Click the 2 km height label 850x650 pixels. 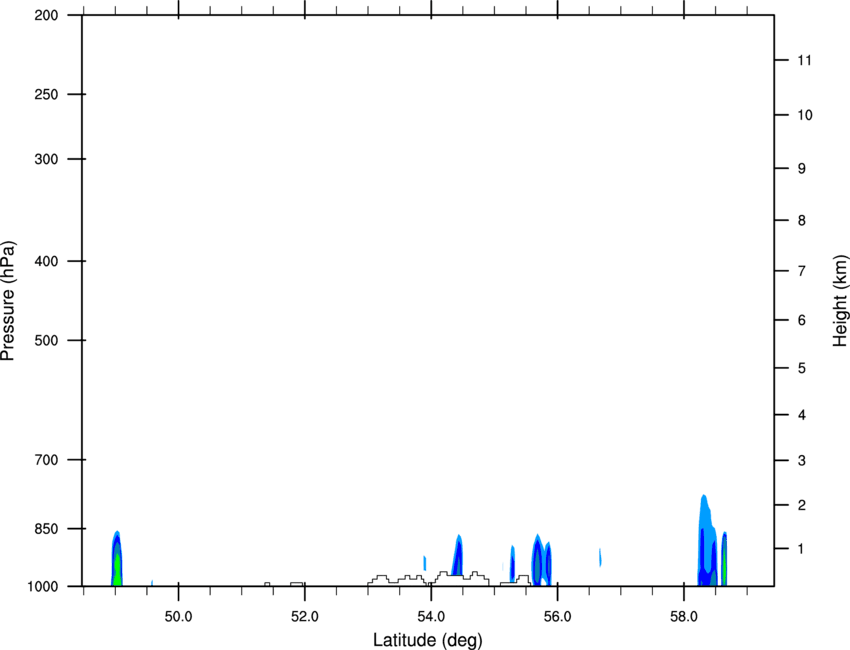pos(802,505)
